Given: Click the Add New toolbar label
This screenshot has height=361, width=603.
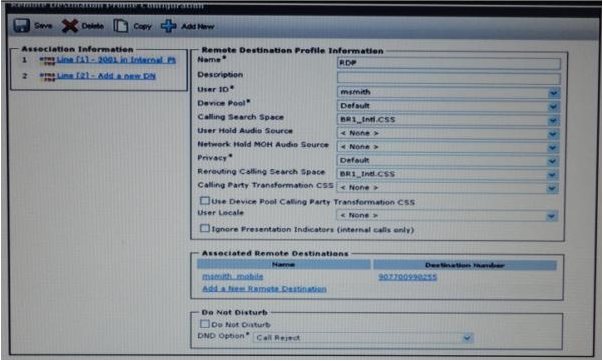Looking at the screenshot, I should (x=198, y=27).
